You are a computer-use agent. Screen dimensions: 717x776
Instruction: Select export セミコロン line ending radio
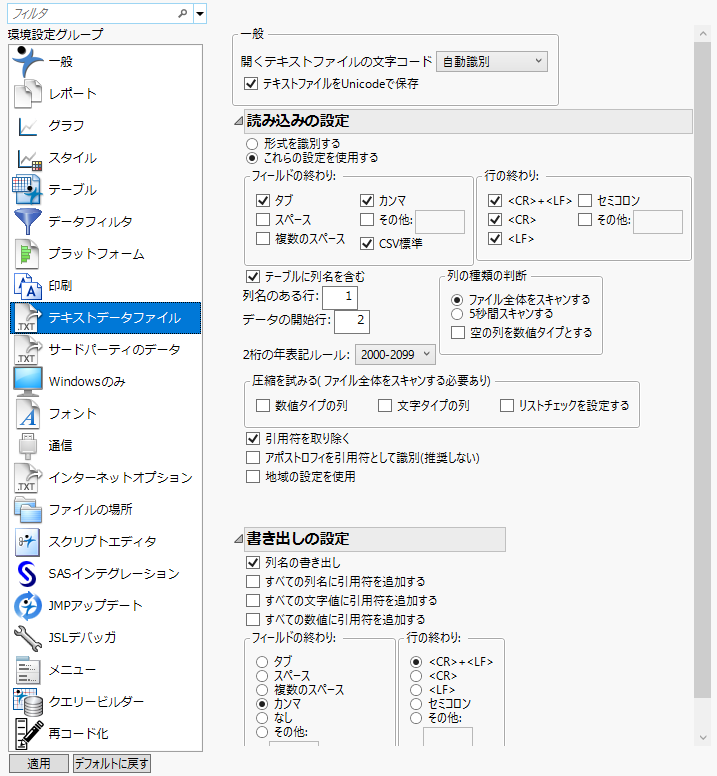coord(416,704)
